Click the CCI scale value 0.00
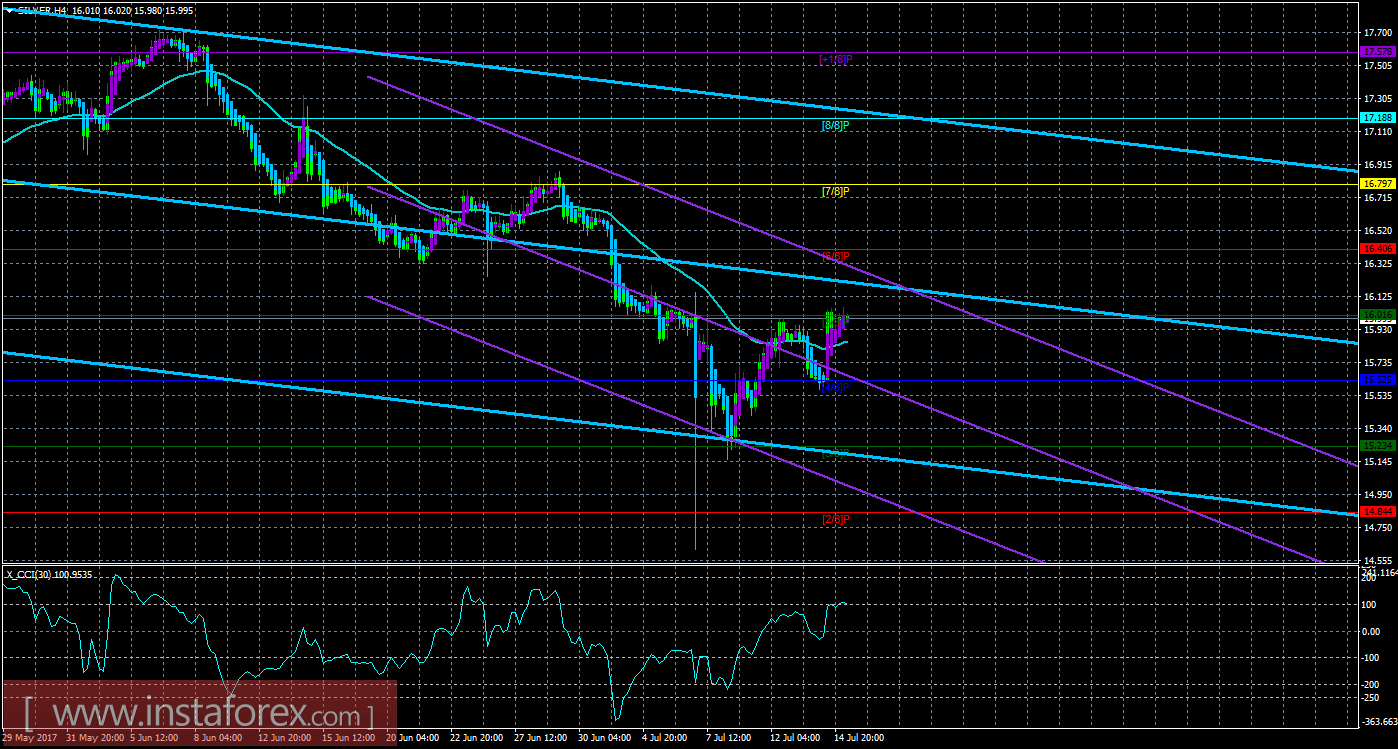 click(1371, 632)
